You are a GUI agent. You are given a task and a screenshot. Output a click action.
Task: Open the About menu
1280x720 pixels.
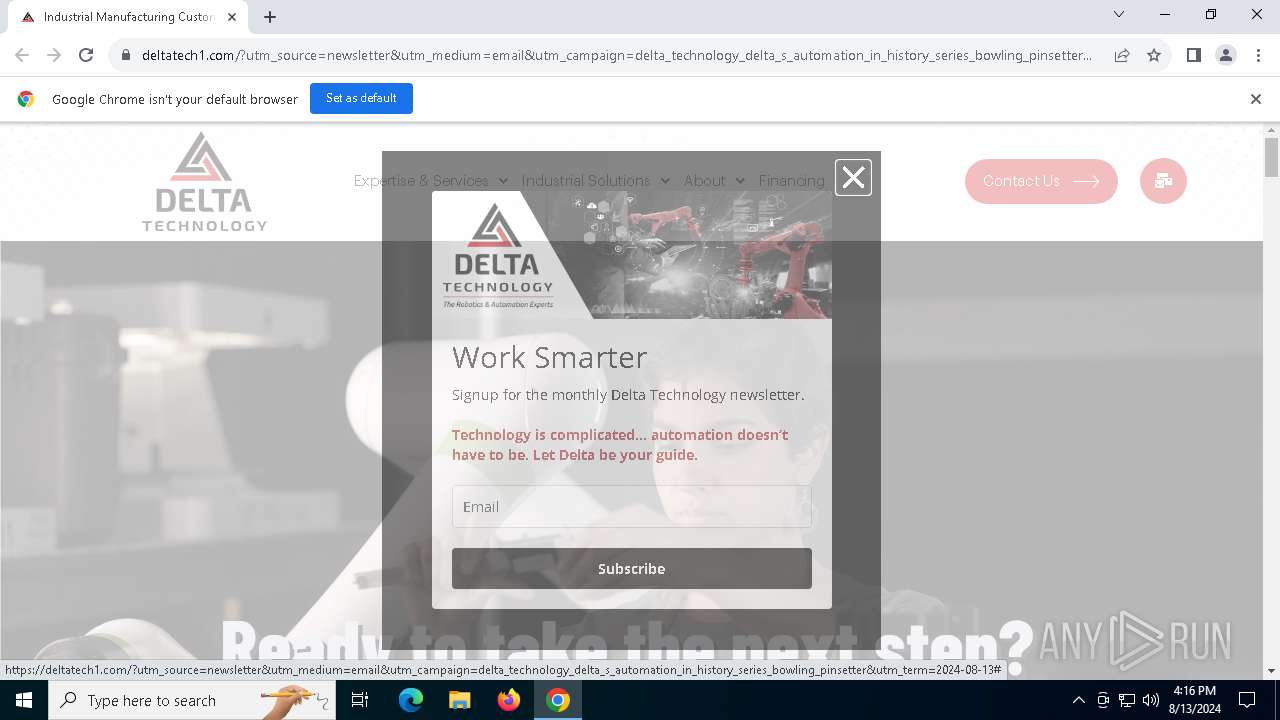pos(704,181)
